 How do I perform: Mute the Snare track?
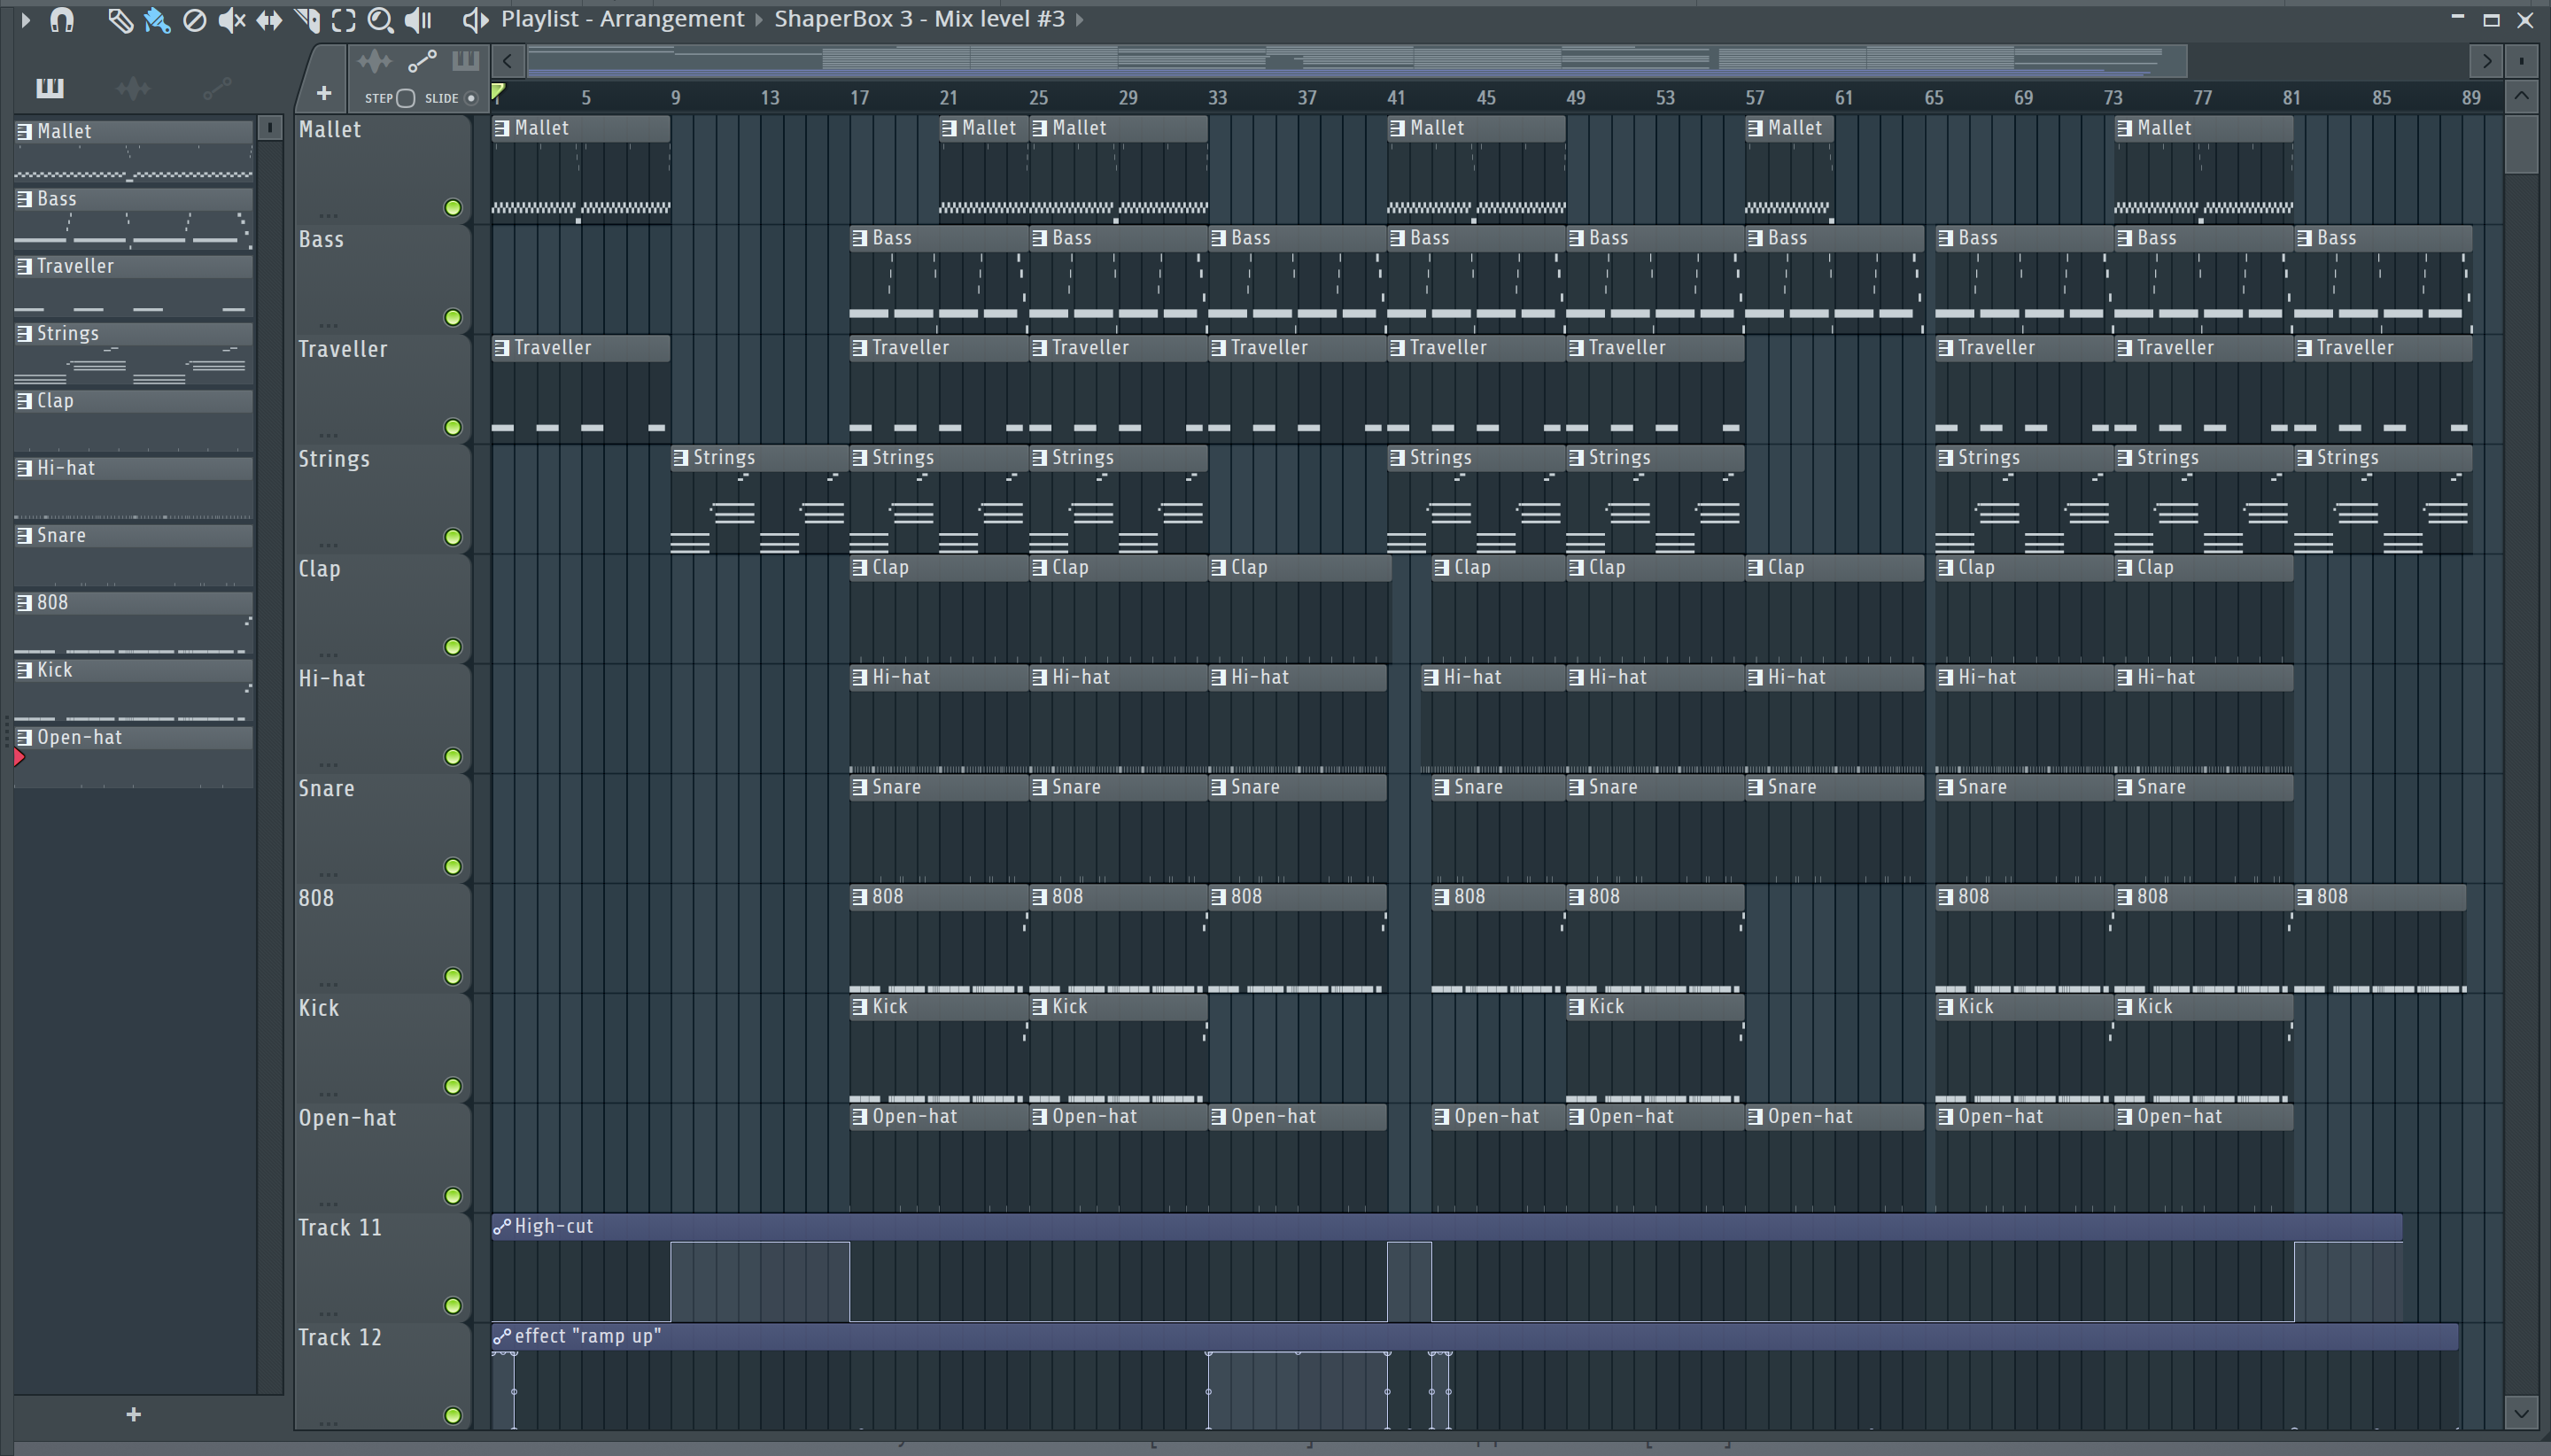pos(453,867)
